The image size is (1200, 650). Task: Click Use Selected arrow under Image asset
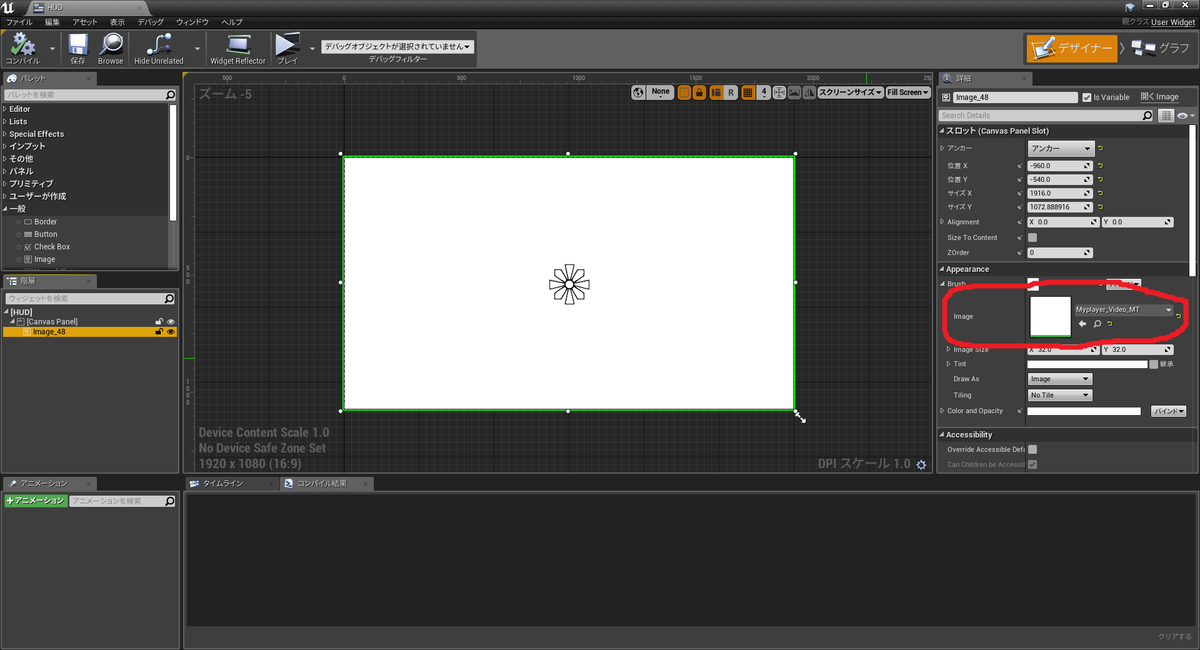click(1082, 324)
